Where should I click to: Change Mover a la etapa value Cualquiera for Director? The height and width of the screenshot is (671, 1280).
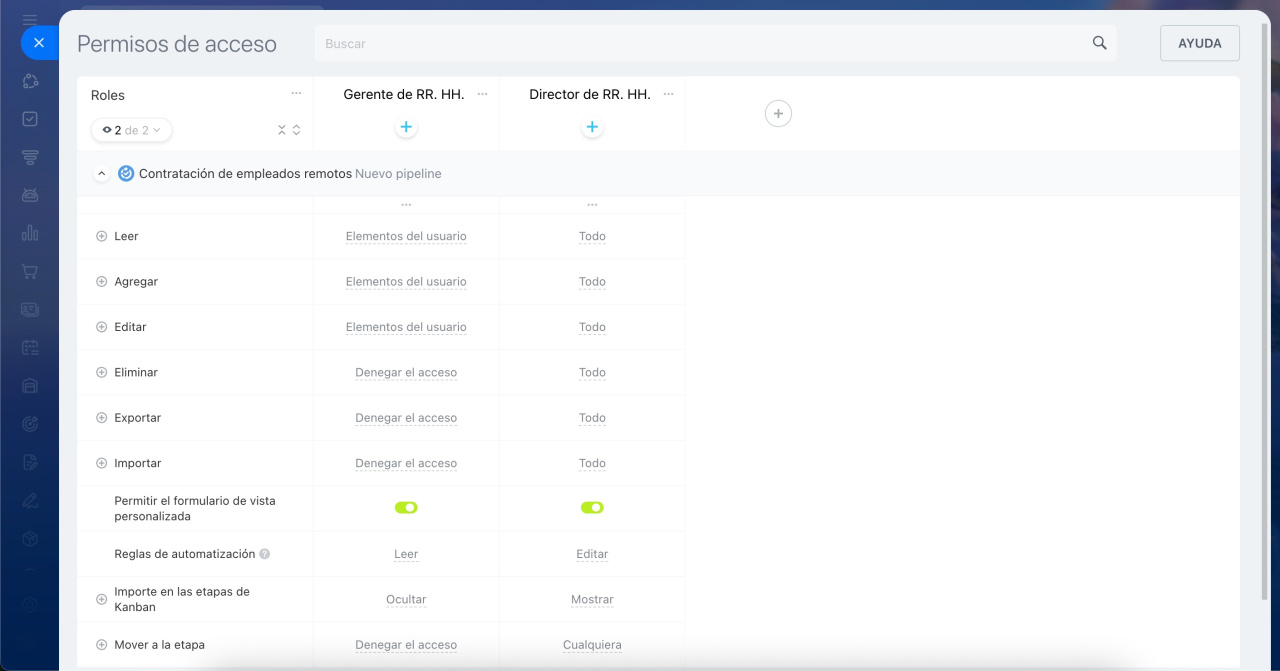(x=592, y=645)
